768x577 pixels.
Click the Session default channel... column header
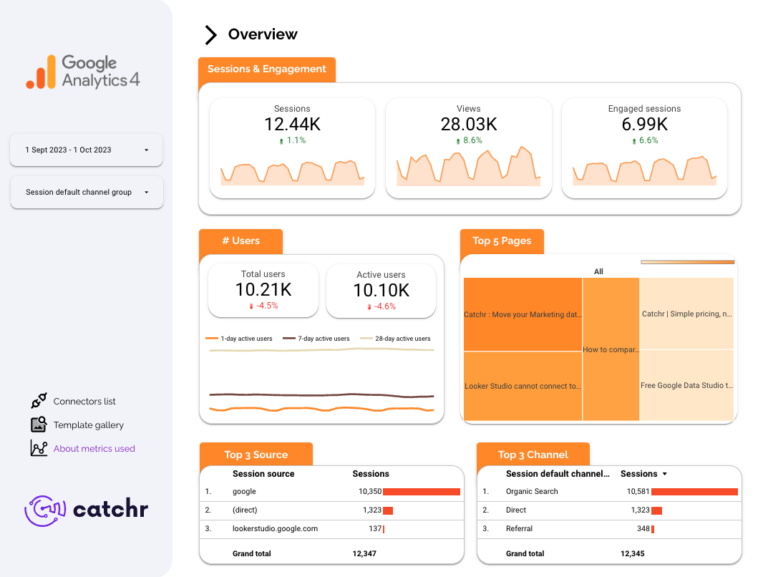coord(557,474)
